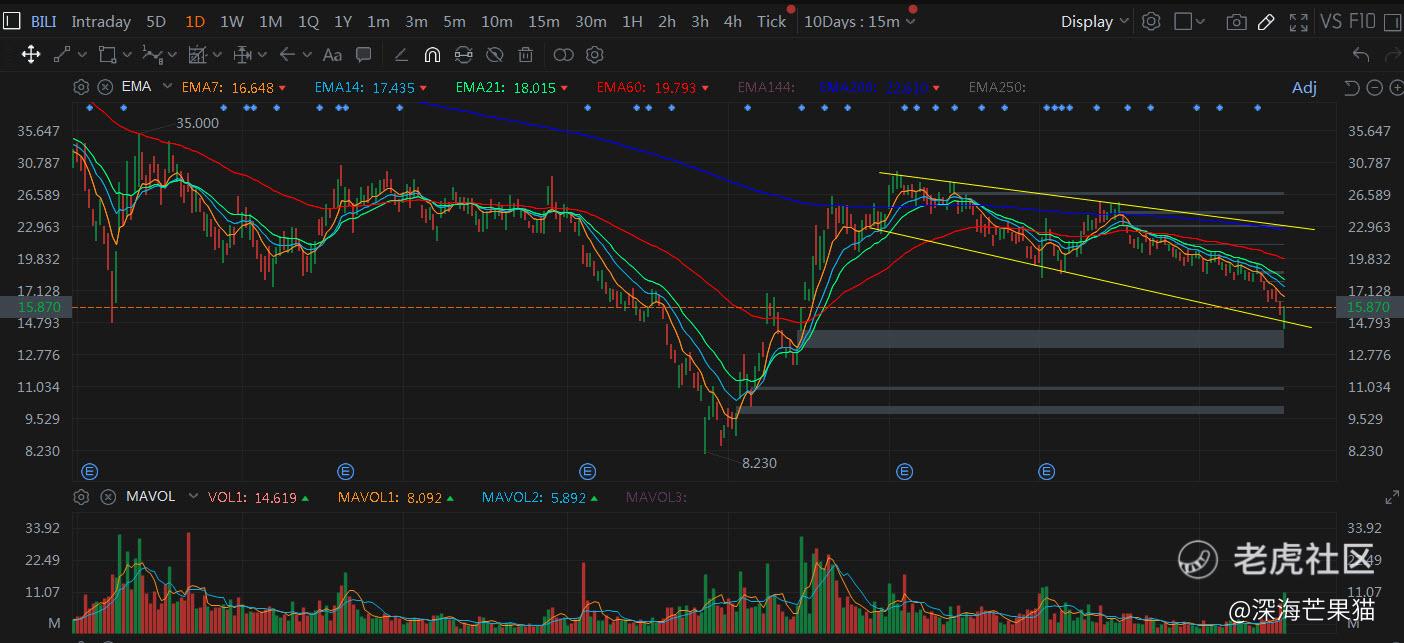The image size is (1404, 643).
Task: Toggle the EMA144 line label
Action: click(x=766, y=88)
